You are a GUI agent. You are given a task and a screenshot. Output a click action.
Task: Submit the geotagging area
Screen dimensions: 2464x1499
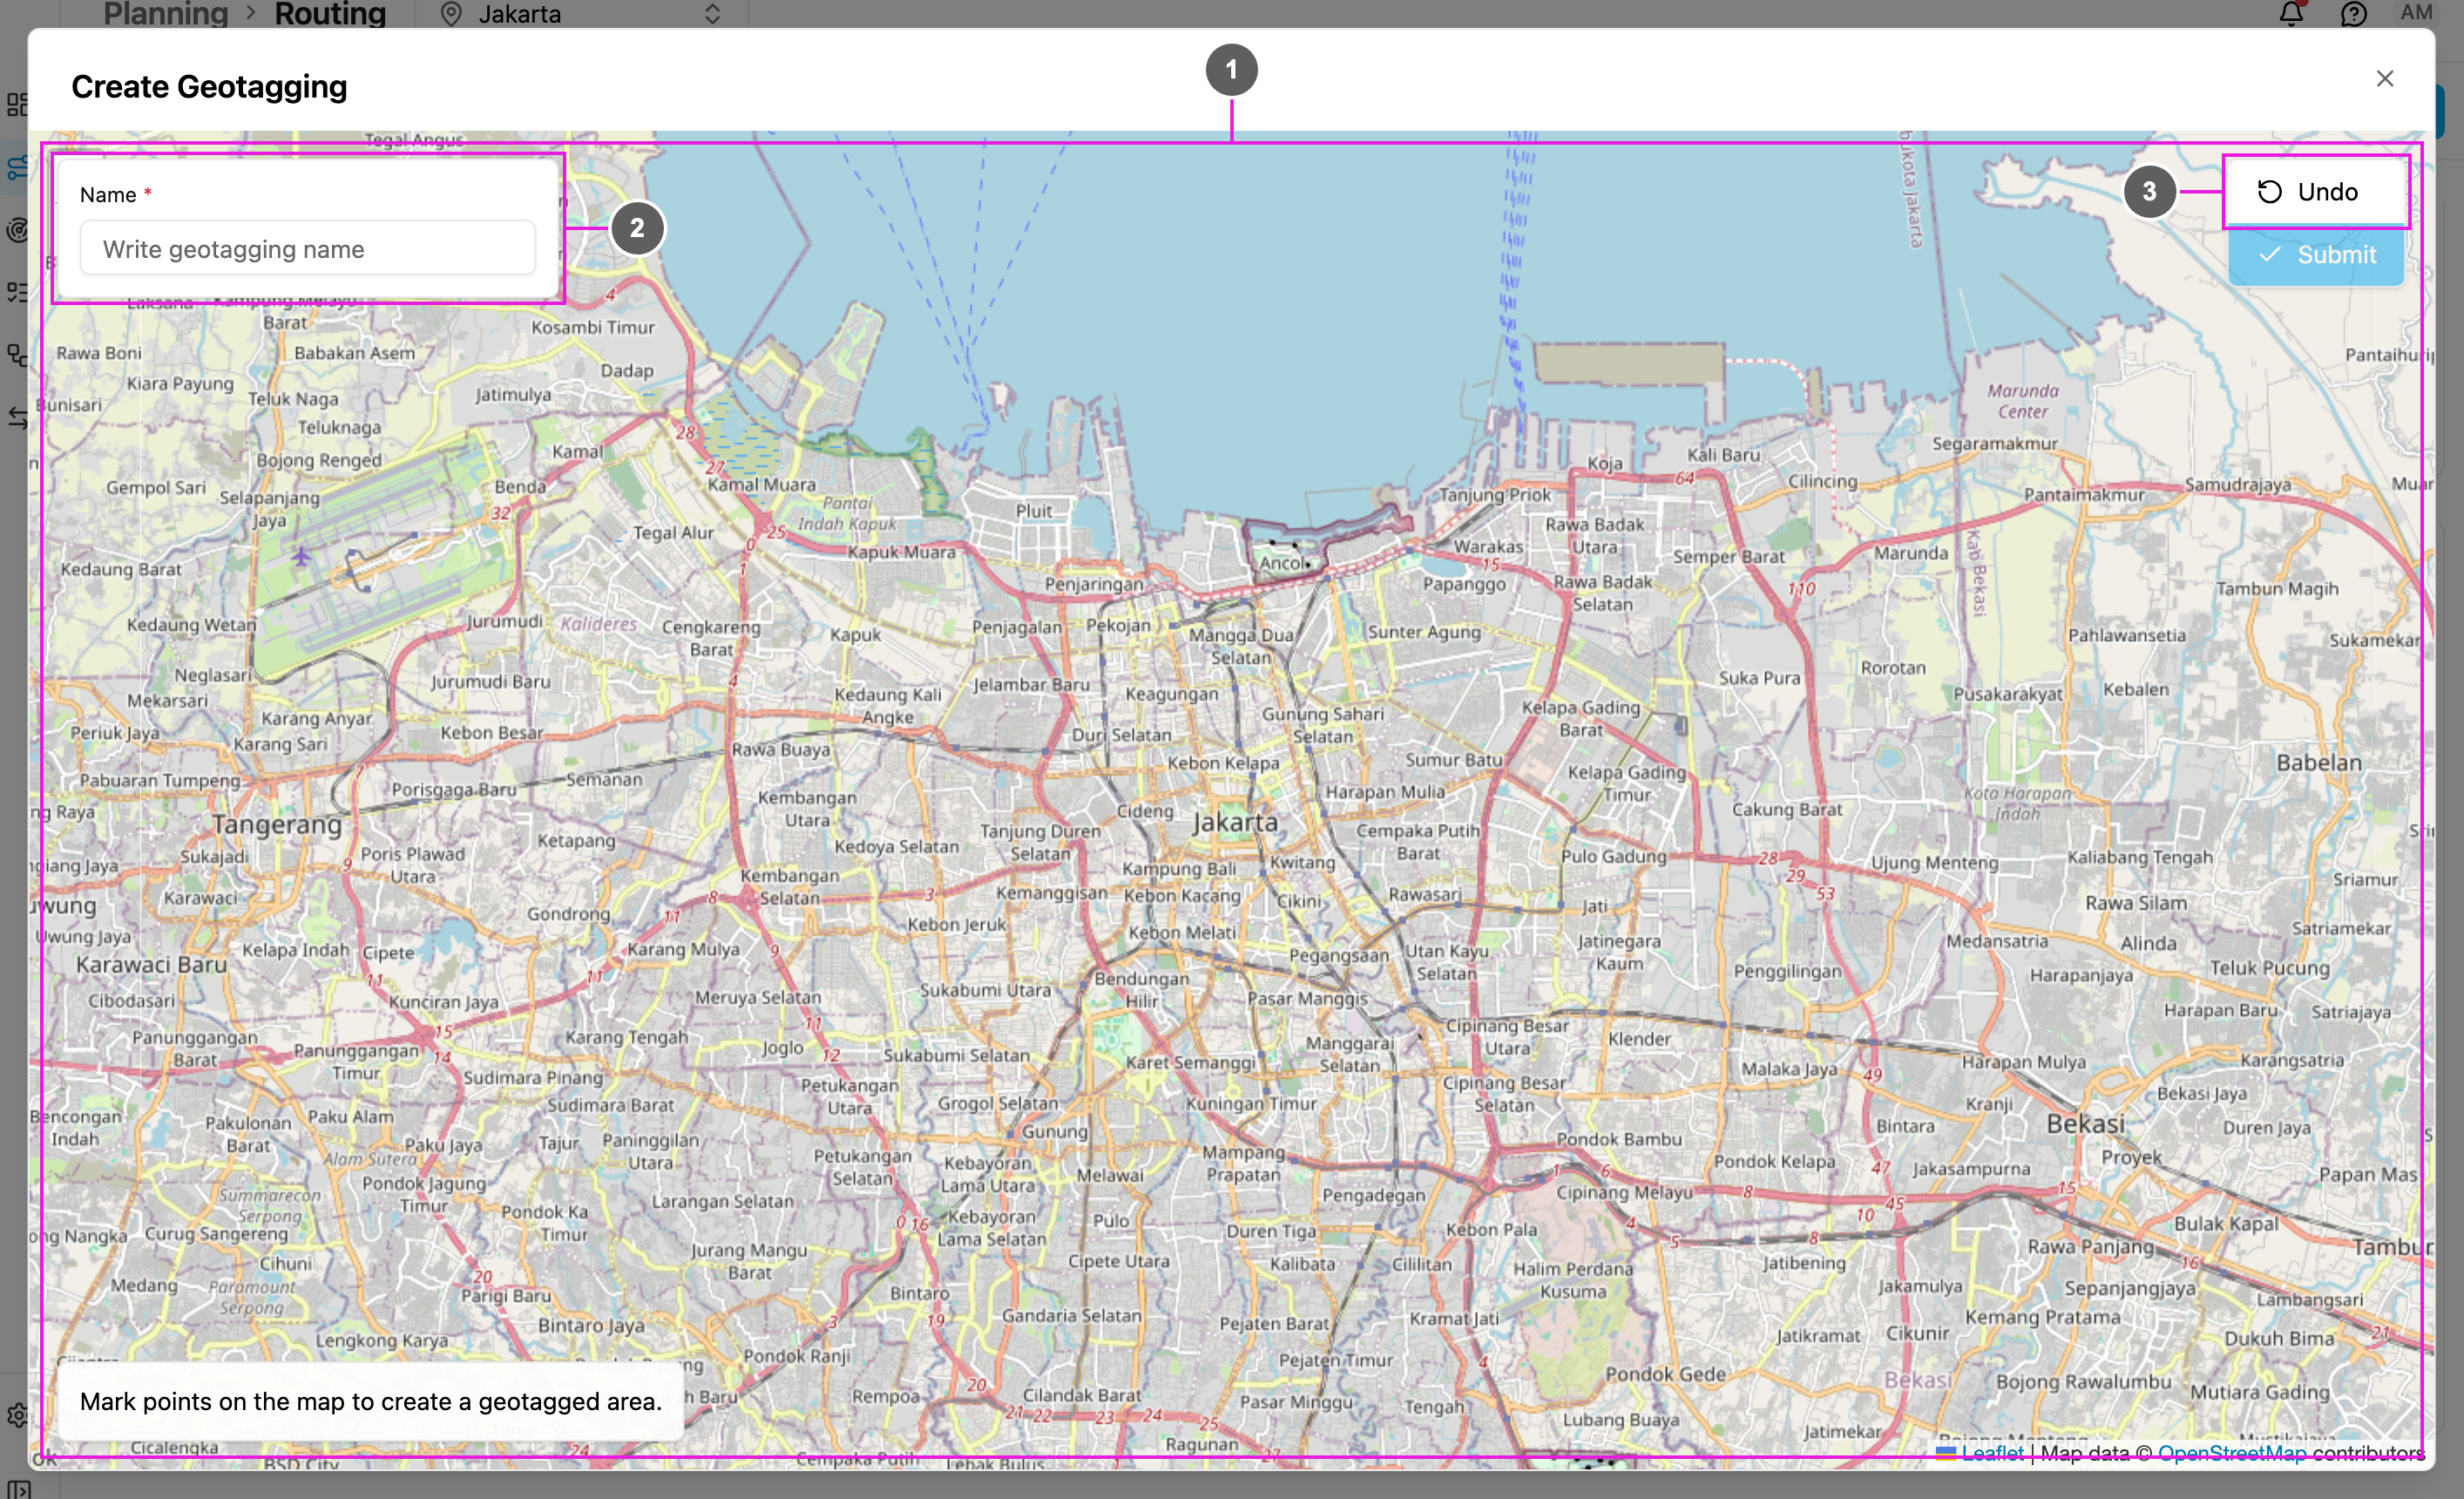pos(2315,255)
